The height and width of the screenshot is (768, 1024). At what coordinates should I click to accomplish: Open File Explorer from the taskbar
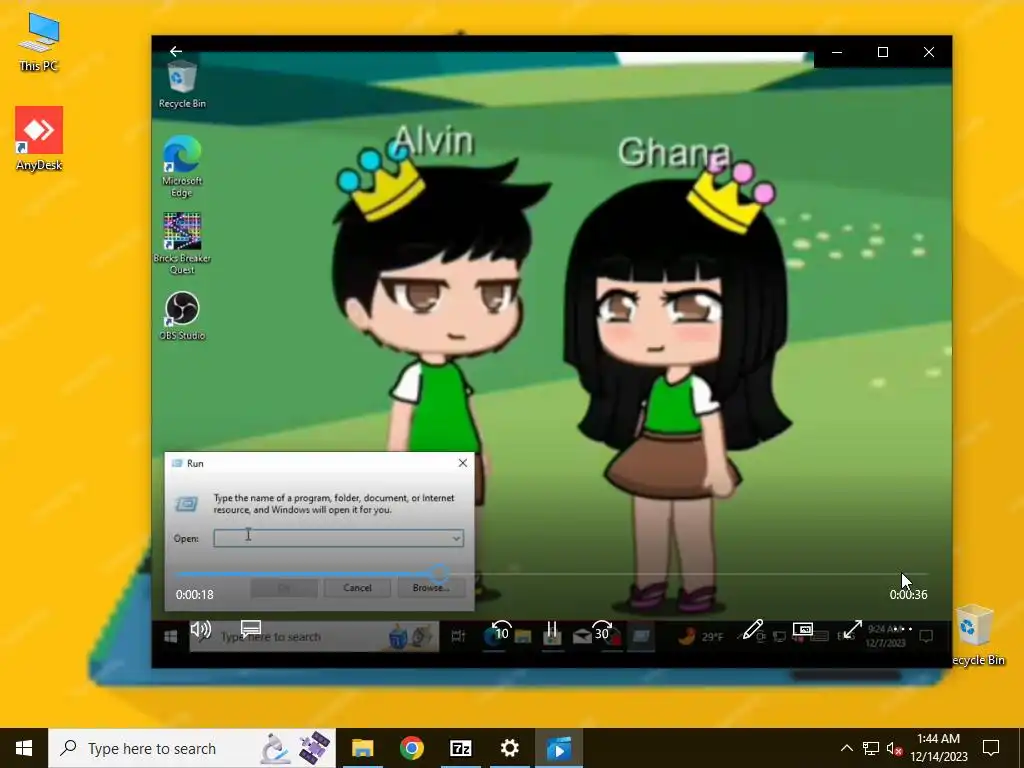pyautogui.click(x=362, y=748)
